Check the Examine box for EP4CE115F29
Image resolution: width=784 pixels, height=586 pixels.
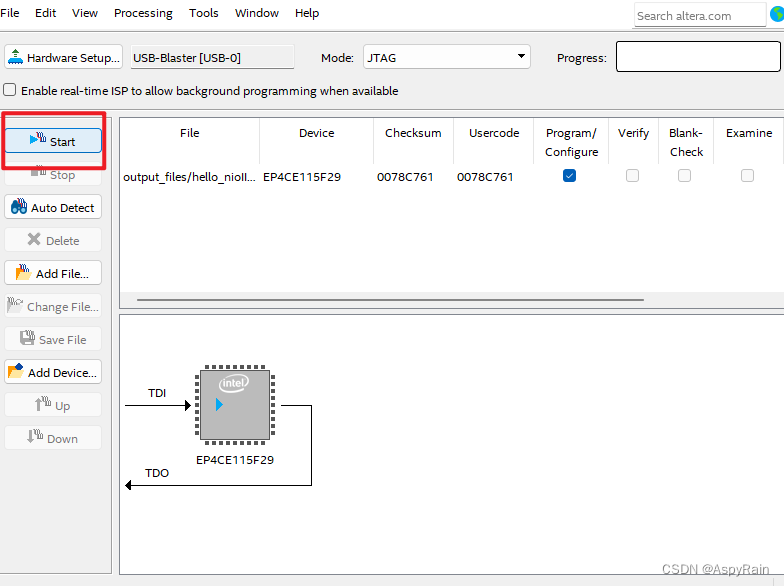(x=748, y=176)
